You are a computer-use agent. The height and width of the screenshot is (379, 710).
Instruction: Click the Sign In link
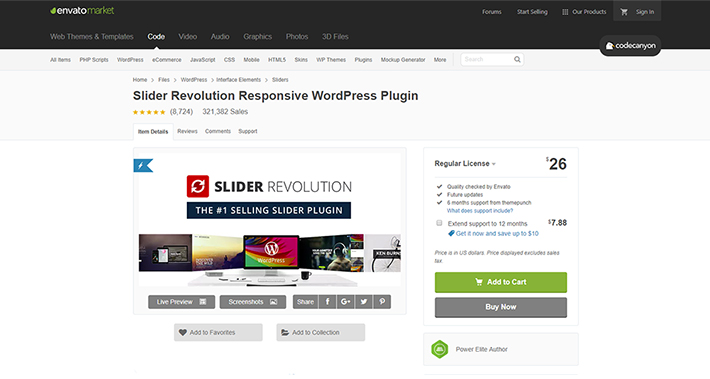645,12
